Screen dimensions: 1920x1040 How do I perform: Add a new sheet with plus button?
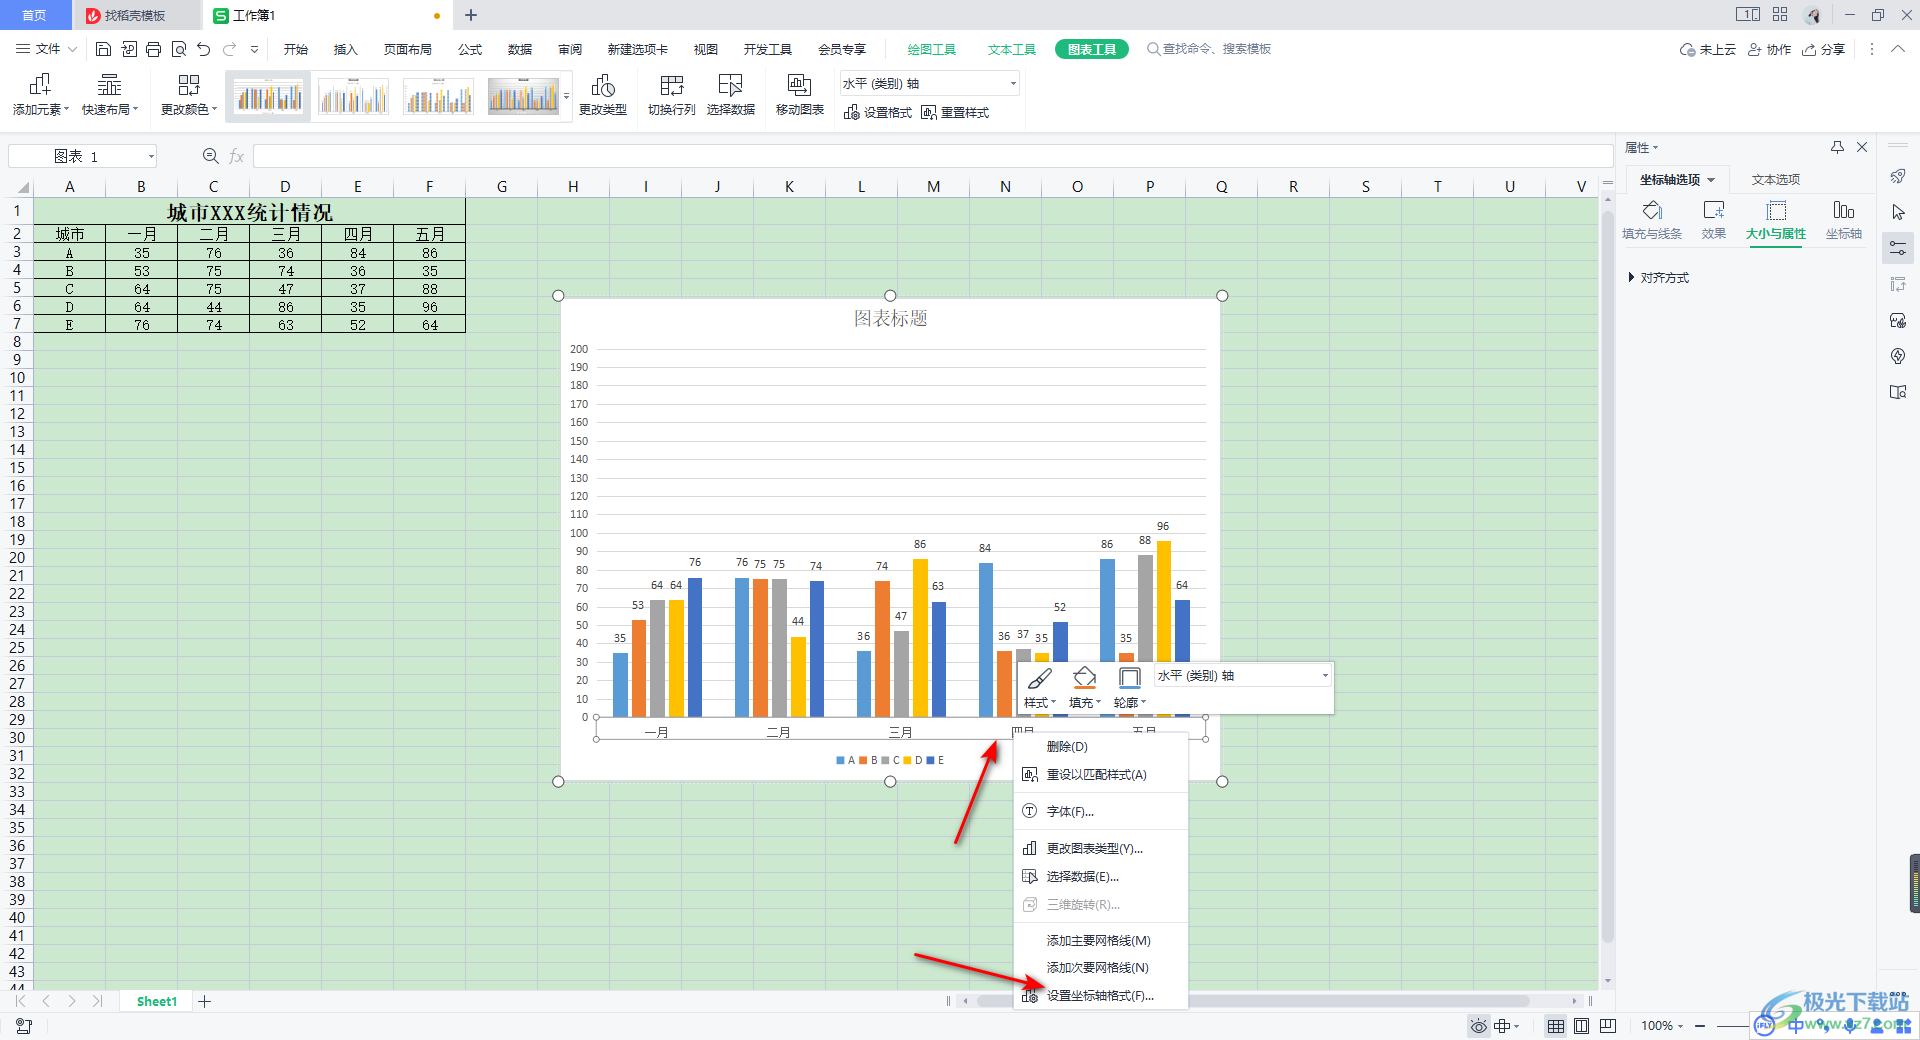pyautogui.click(x=205, y=1001)
